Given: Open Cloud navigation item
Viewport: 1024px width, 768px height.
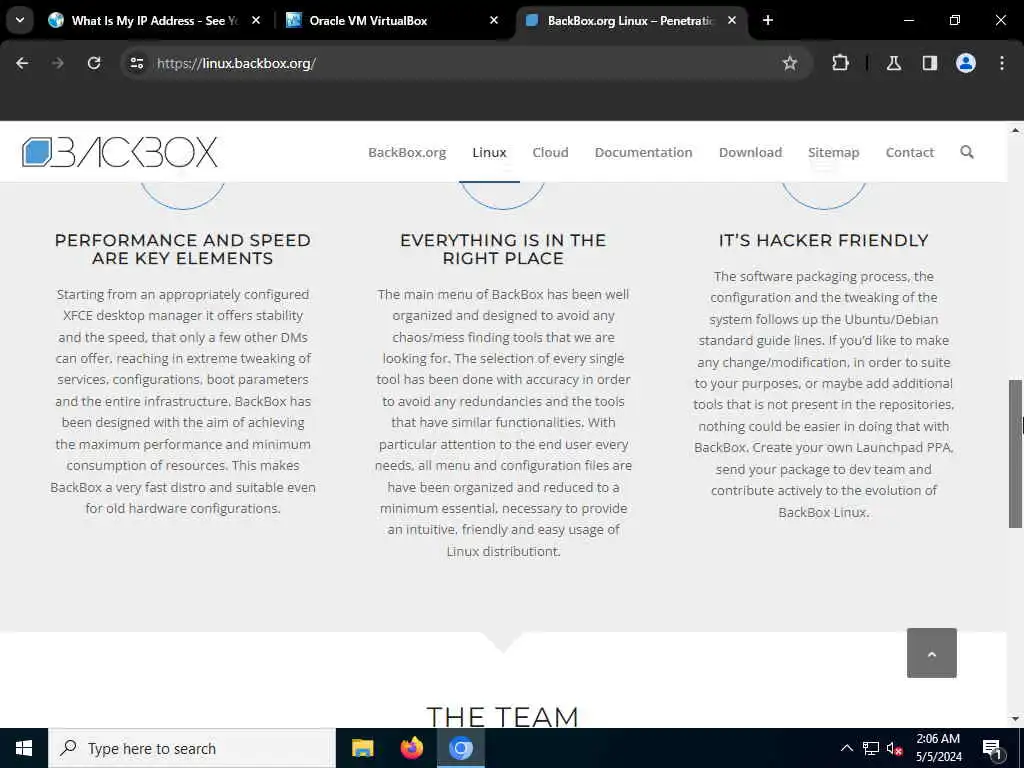Looking at the screenshot, I should coord(550,152).
